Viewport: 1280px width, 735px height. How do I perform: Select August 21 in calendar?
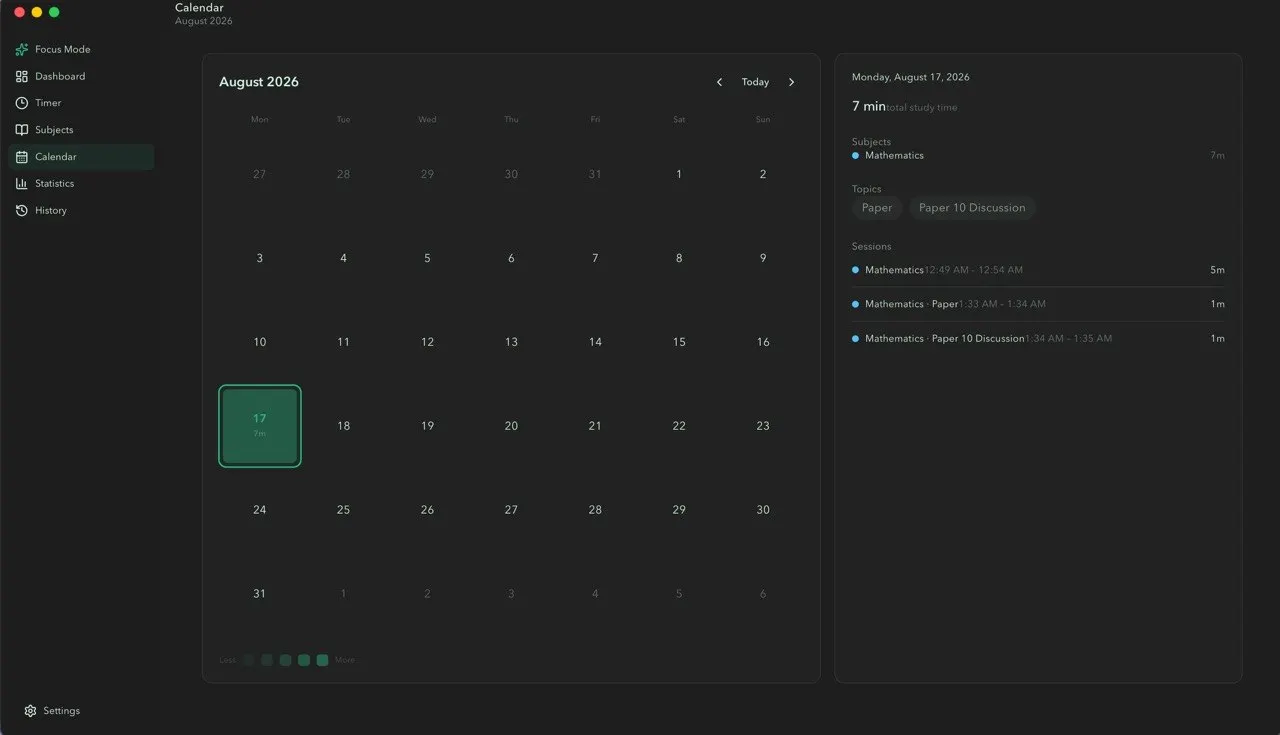click(x=595, y=426)
